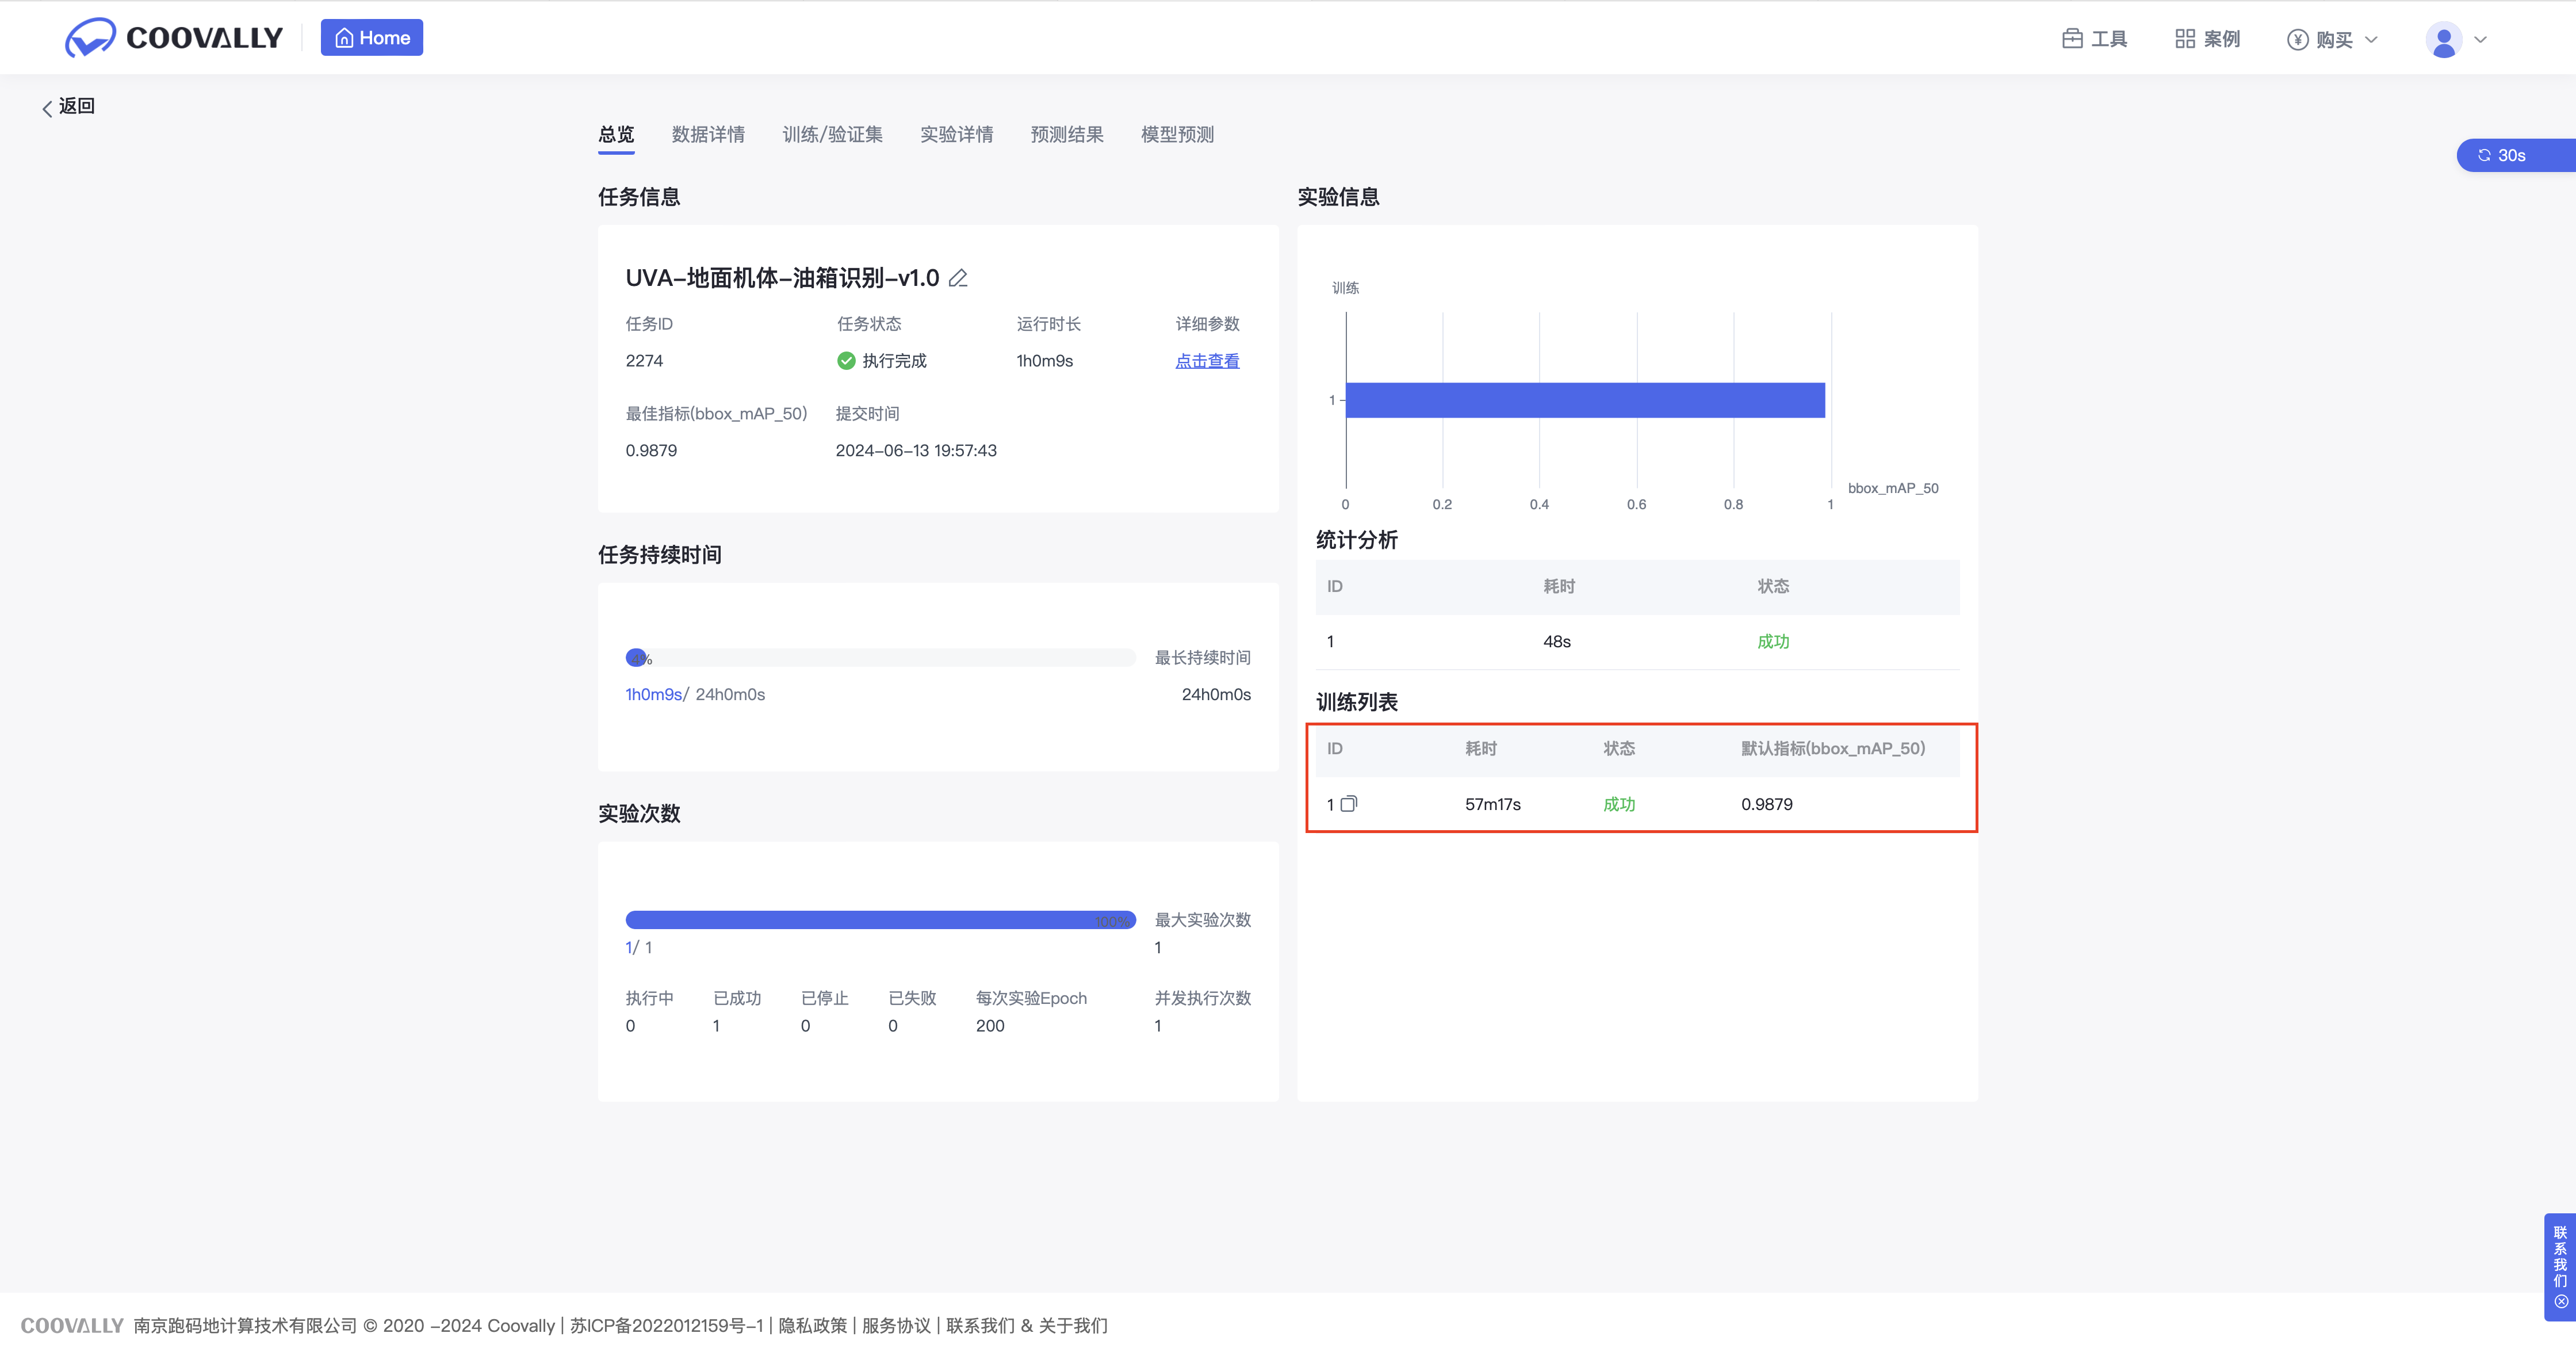This screenshot has width=2576, height=1356.
Task: Expand the account dropdown chevron
Action: 2480,40
